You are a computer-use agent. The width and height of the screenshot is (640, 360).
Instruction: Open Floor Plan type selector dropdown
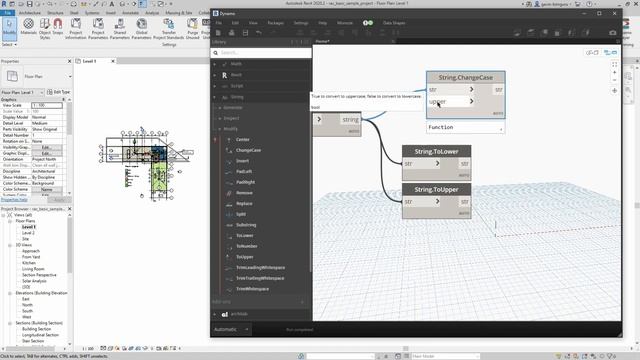click(x=70, y=76)
